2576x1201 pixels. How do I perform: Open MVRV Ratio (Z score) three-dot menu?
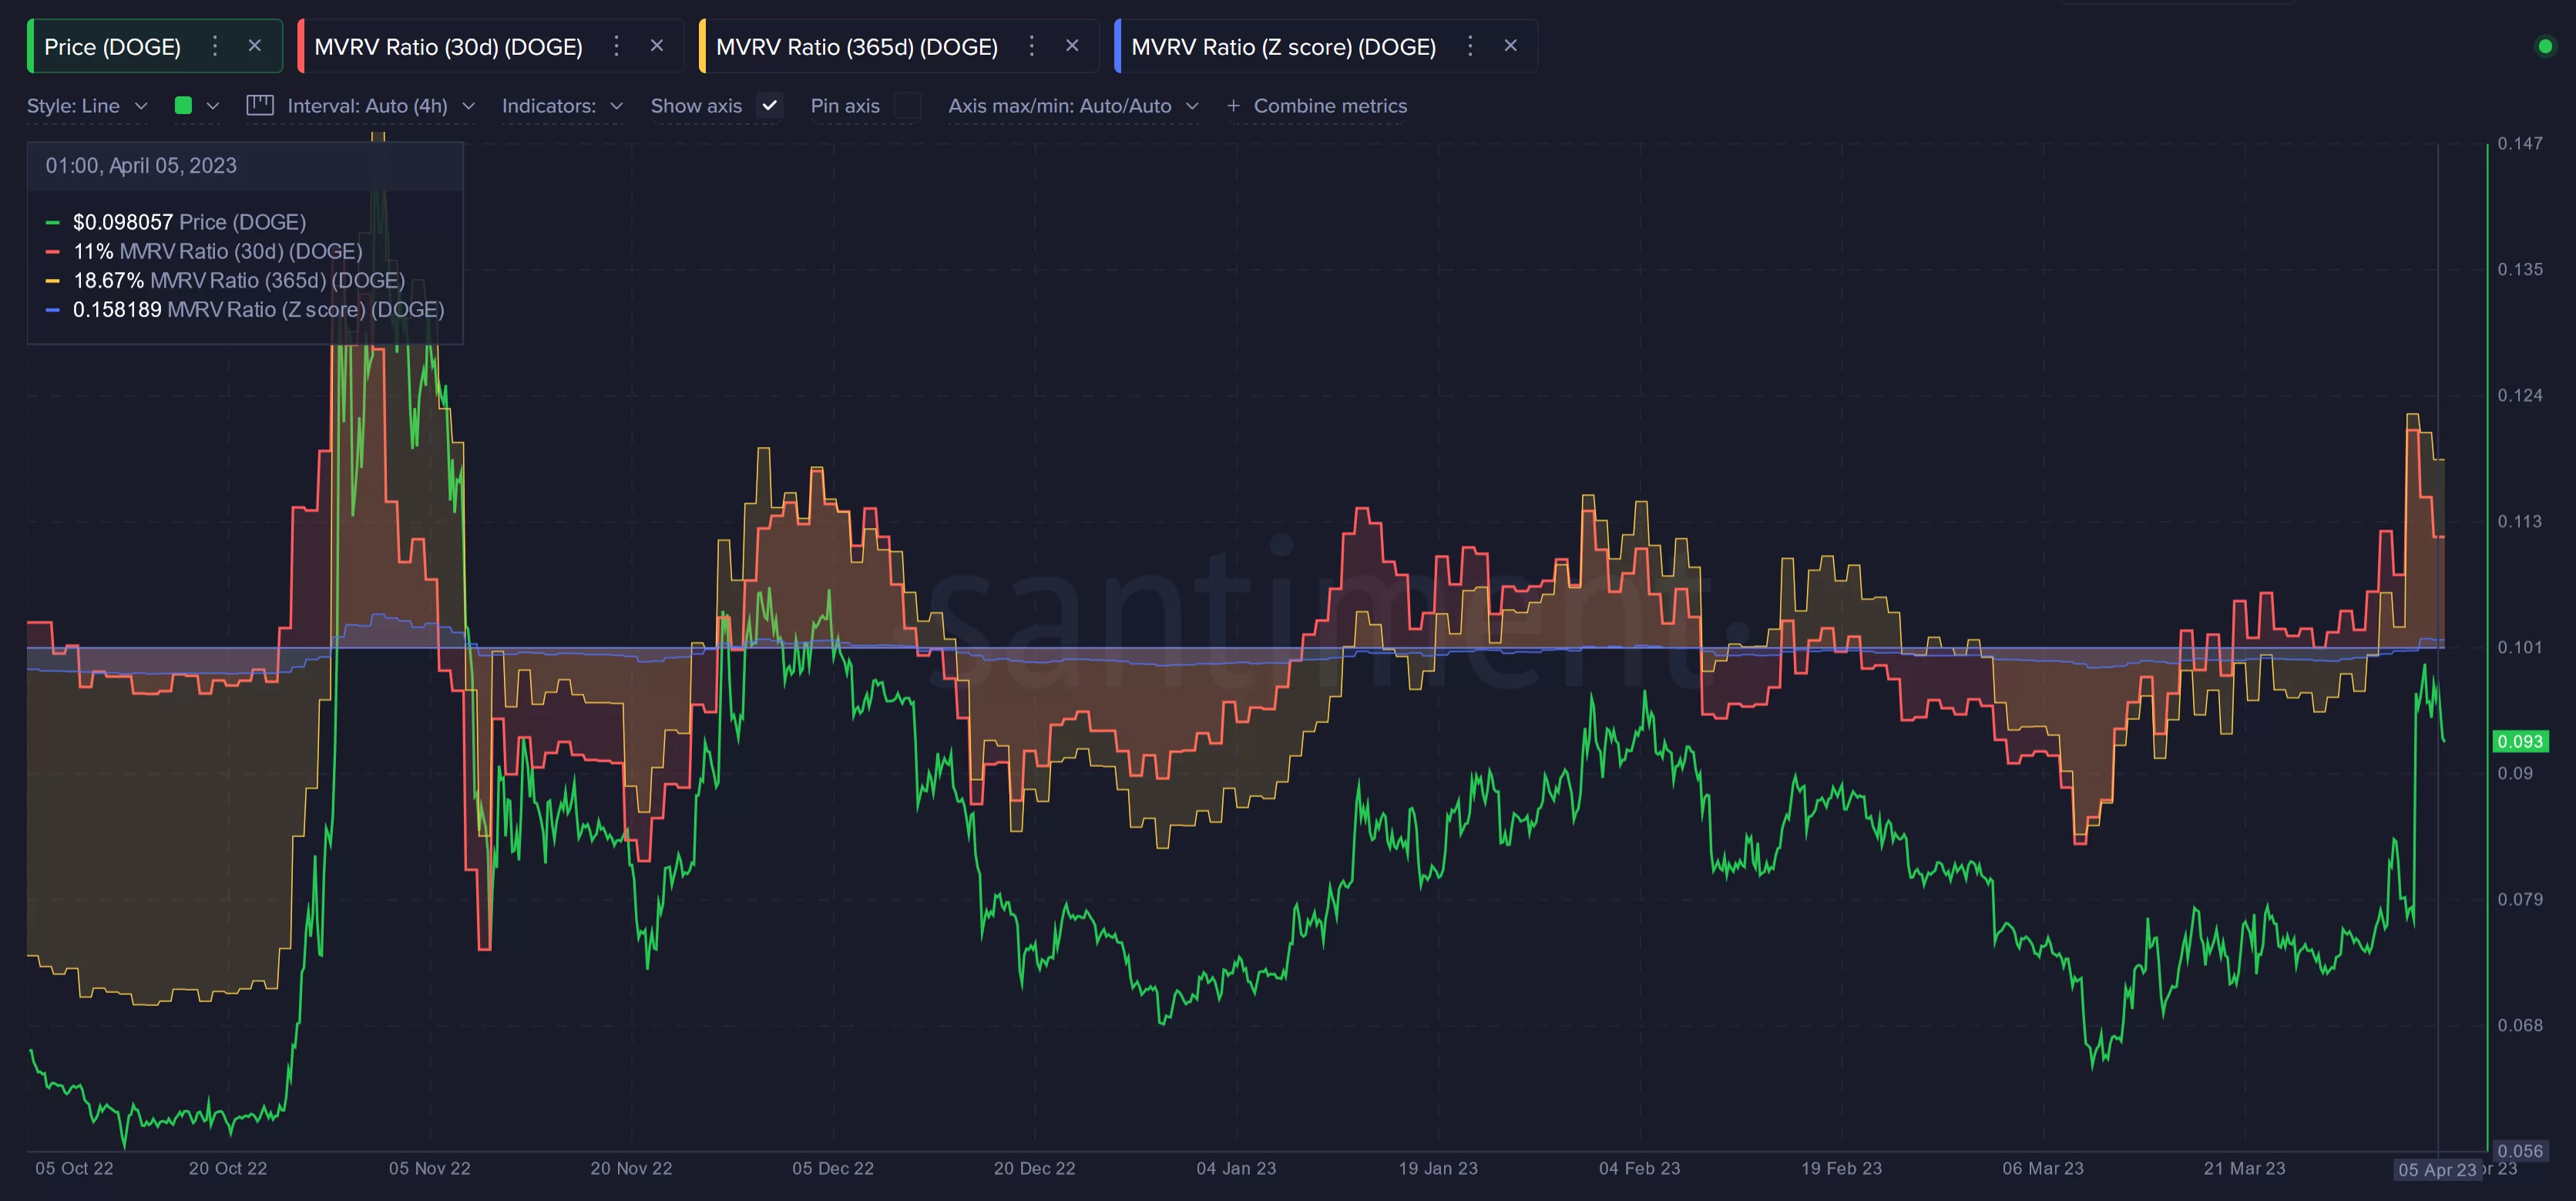click(x=1470, y=46)
